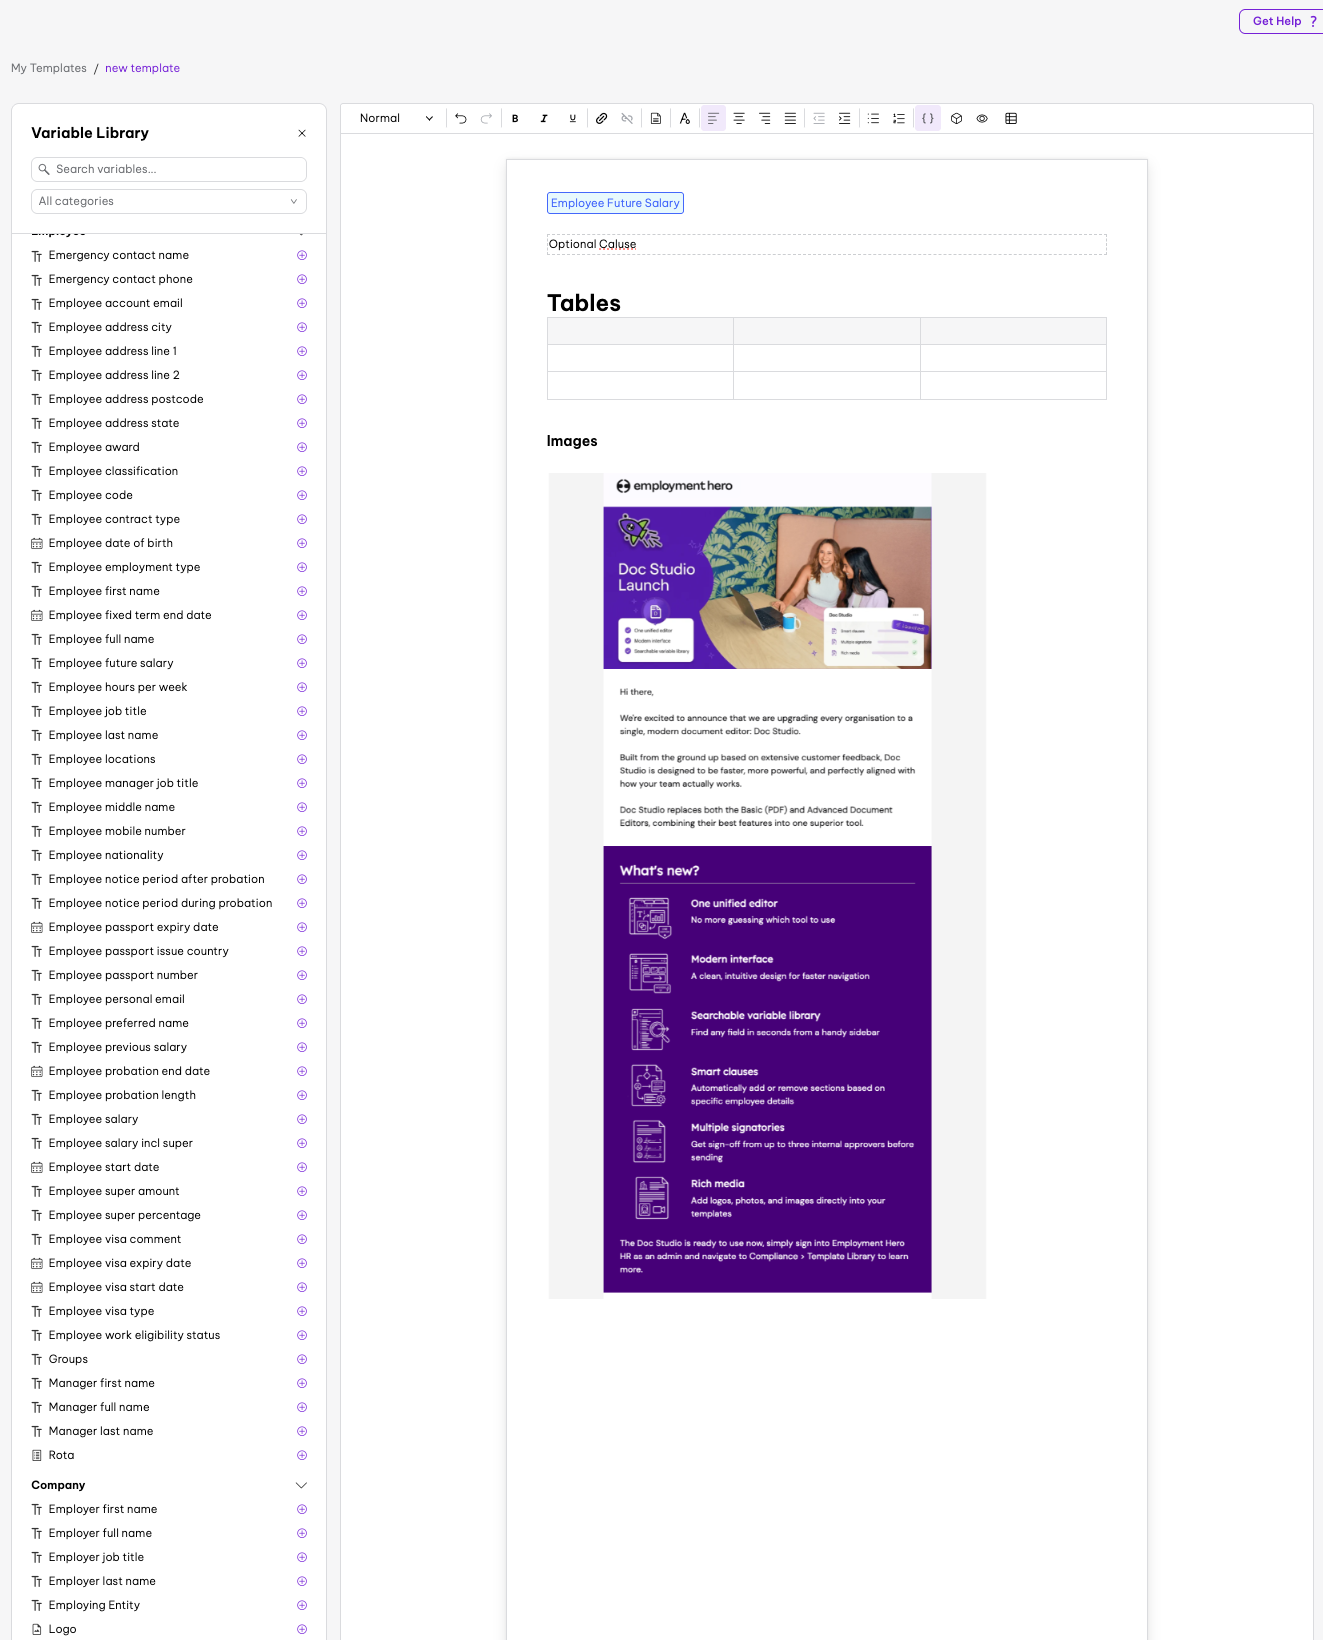This screenshot has width=1323, height=1640.
Task: Open the All categories dropdown
Action: click(169, 201)
